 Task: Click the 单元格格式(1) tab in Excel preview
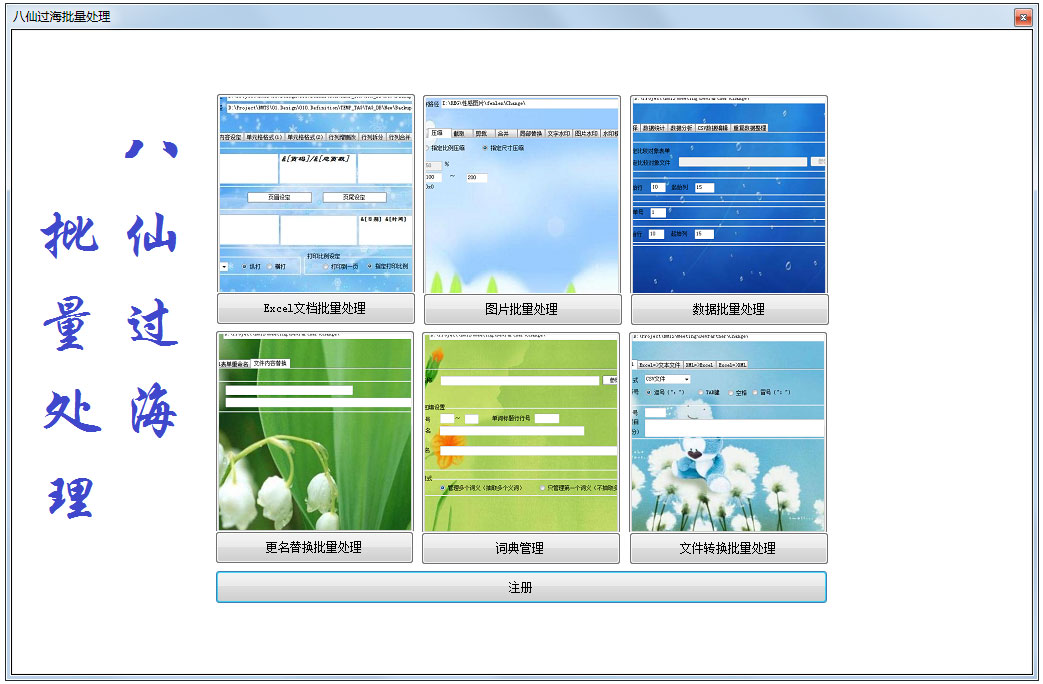pos(261,136)
